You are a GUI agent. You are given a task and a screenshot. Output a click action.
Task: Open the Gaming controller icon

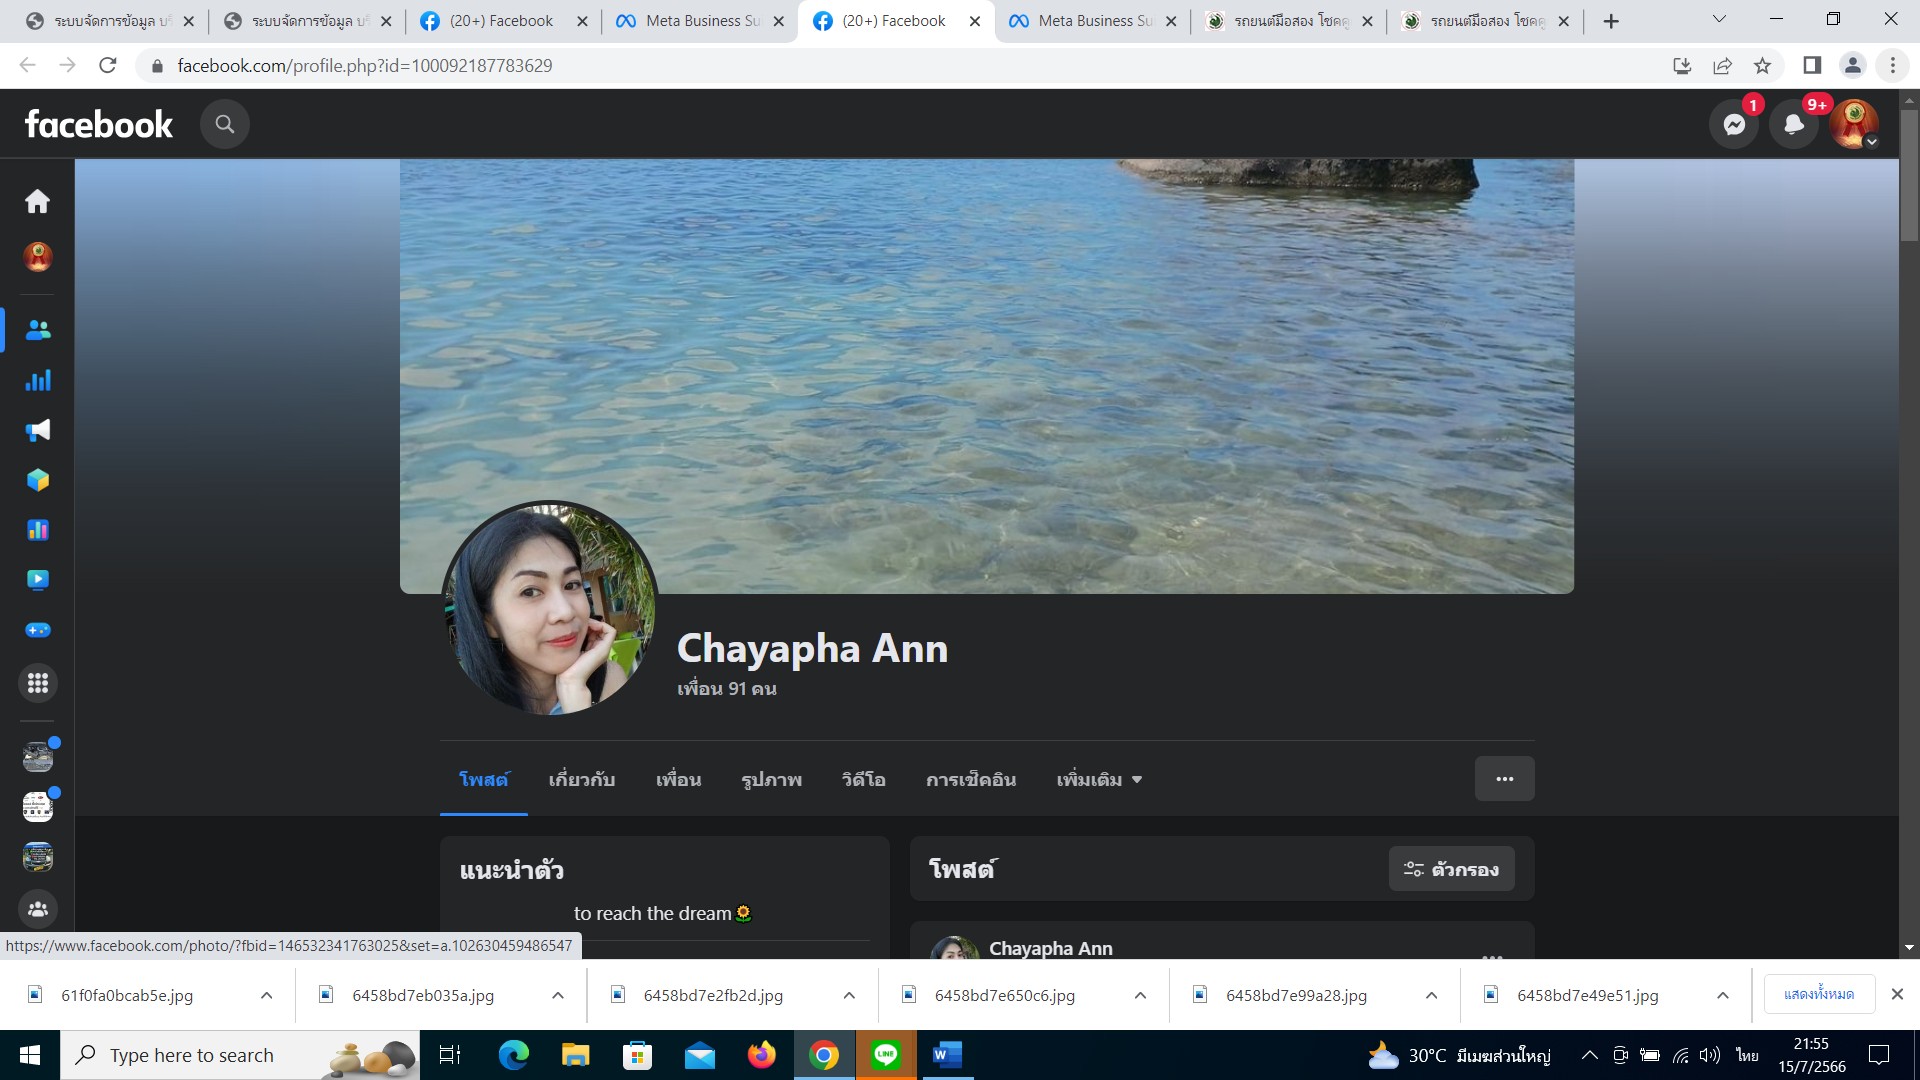point(38,630)
